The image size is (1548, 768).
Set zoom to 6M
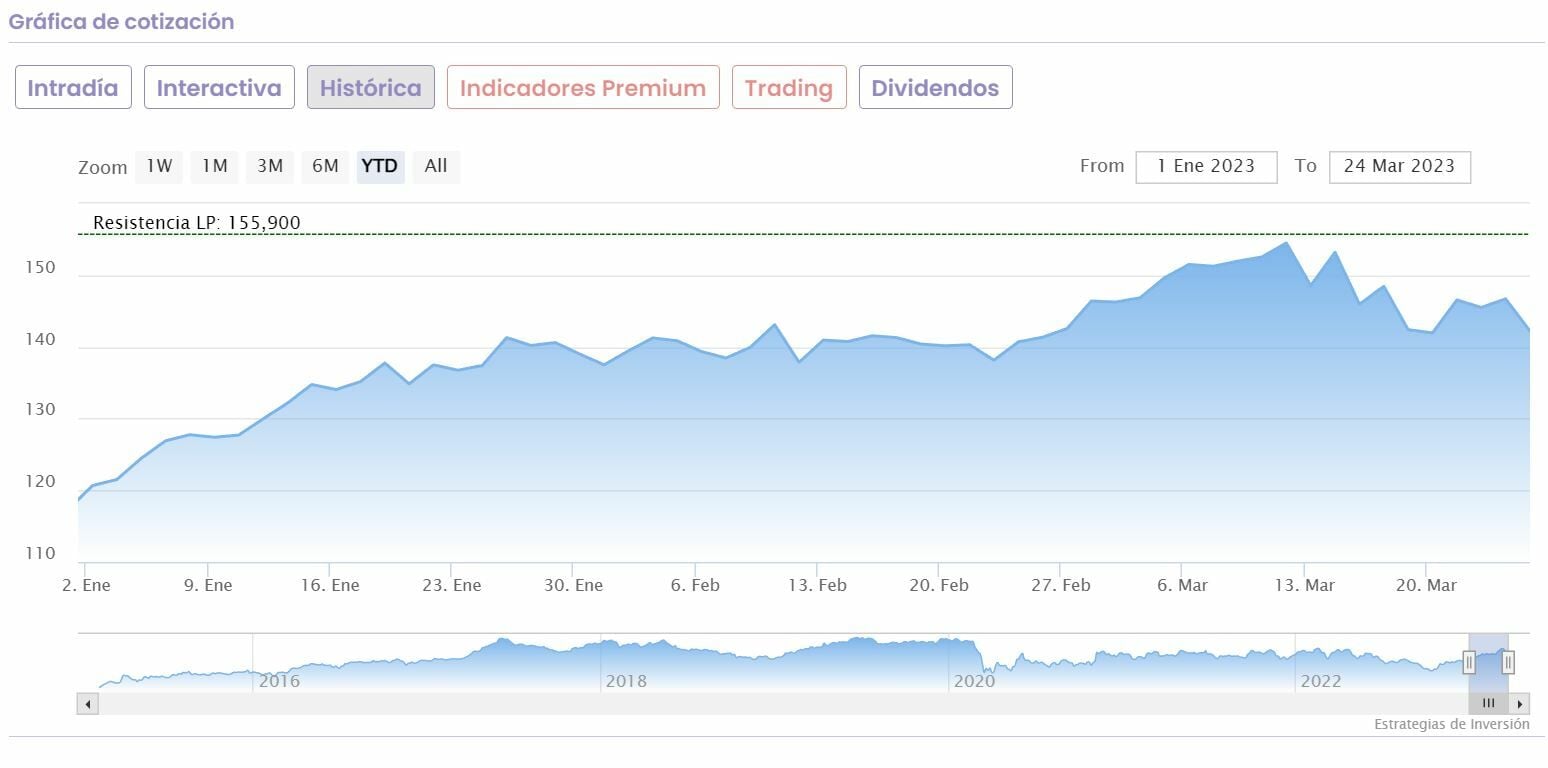pos(325,166)
